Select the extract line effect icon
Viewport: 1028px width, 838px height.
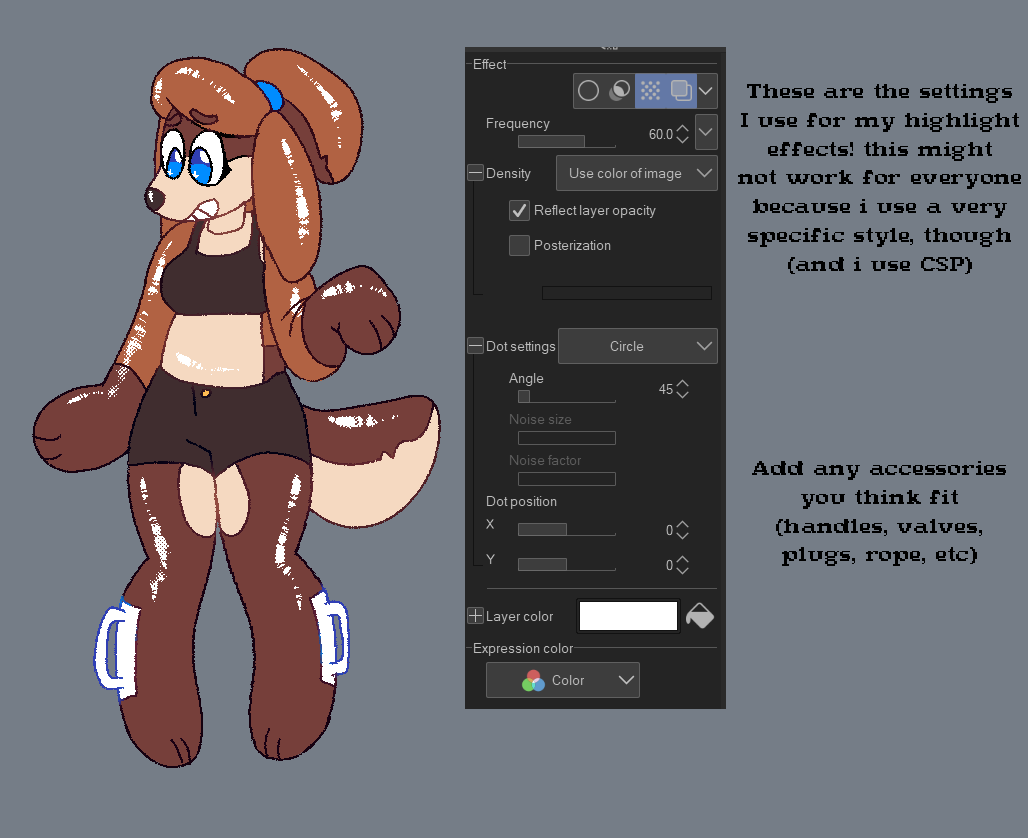(619, 90)
